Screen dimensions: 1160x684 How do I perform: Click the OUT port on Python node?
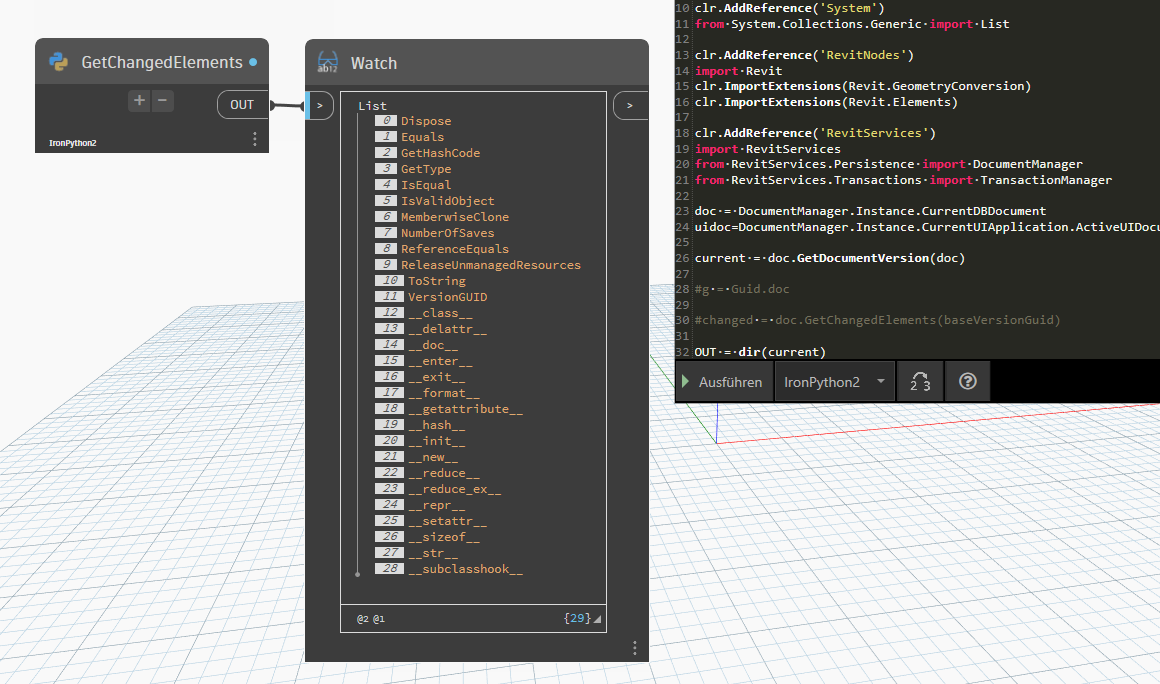tap(242, 104)
